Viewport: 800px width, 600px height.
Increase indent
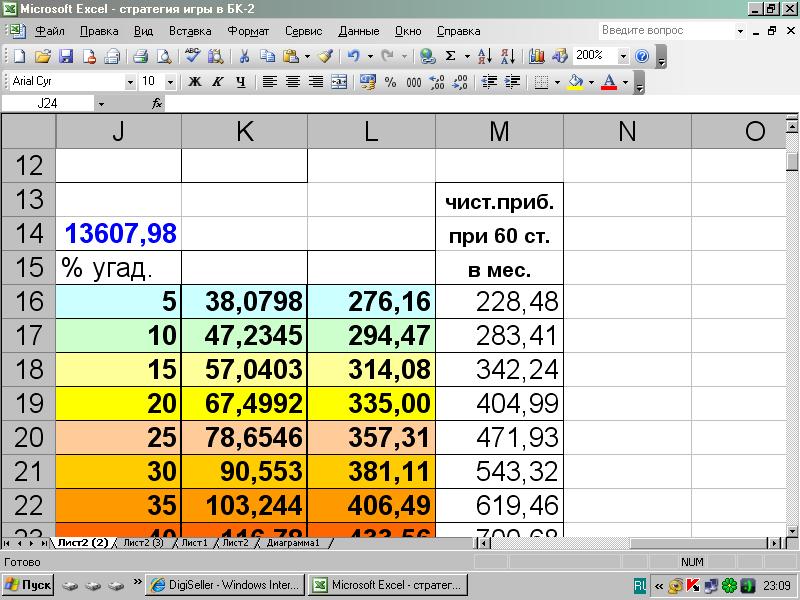click(x=512, y=82)
